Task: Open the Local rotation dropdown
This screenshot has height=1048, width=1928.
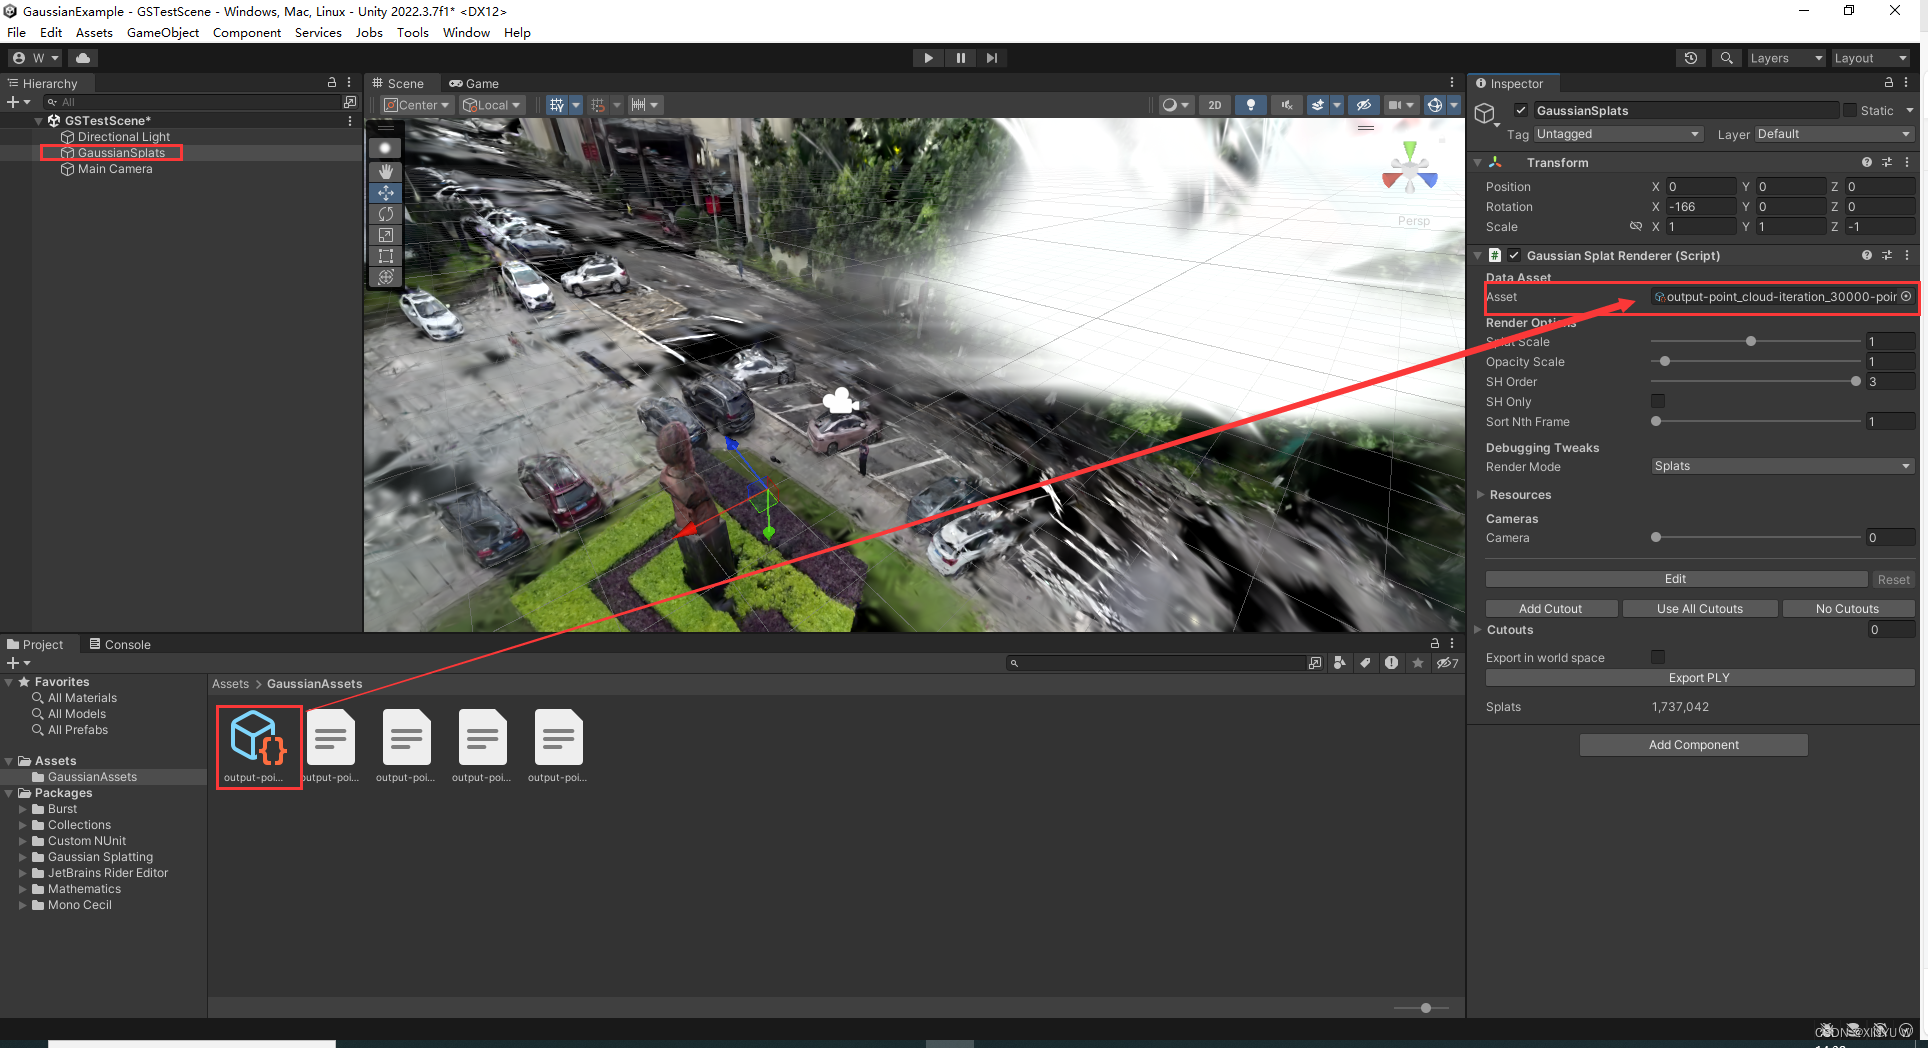Action: pyautogui.click(x=491, y=105)
